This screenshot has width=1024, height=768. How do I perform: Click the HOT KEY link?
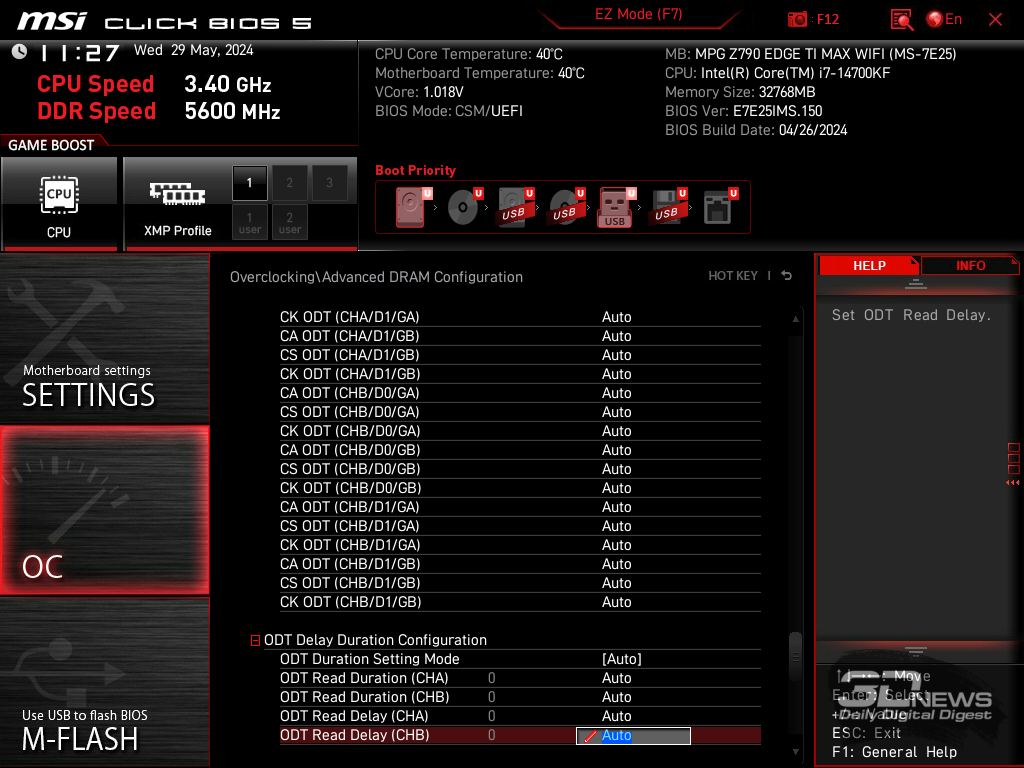click(x=733, y=276)
